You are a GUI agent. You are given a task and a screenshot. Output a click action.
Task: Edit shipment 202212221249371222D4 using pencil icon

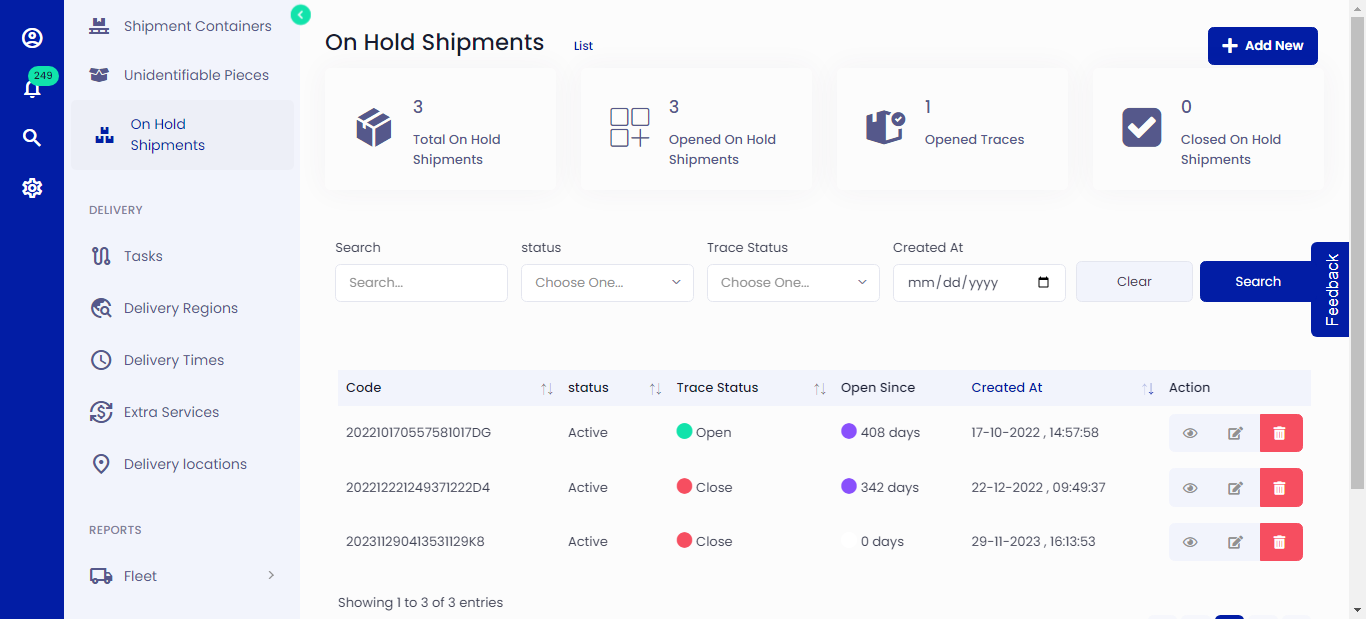click(1235, 487)
